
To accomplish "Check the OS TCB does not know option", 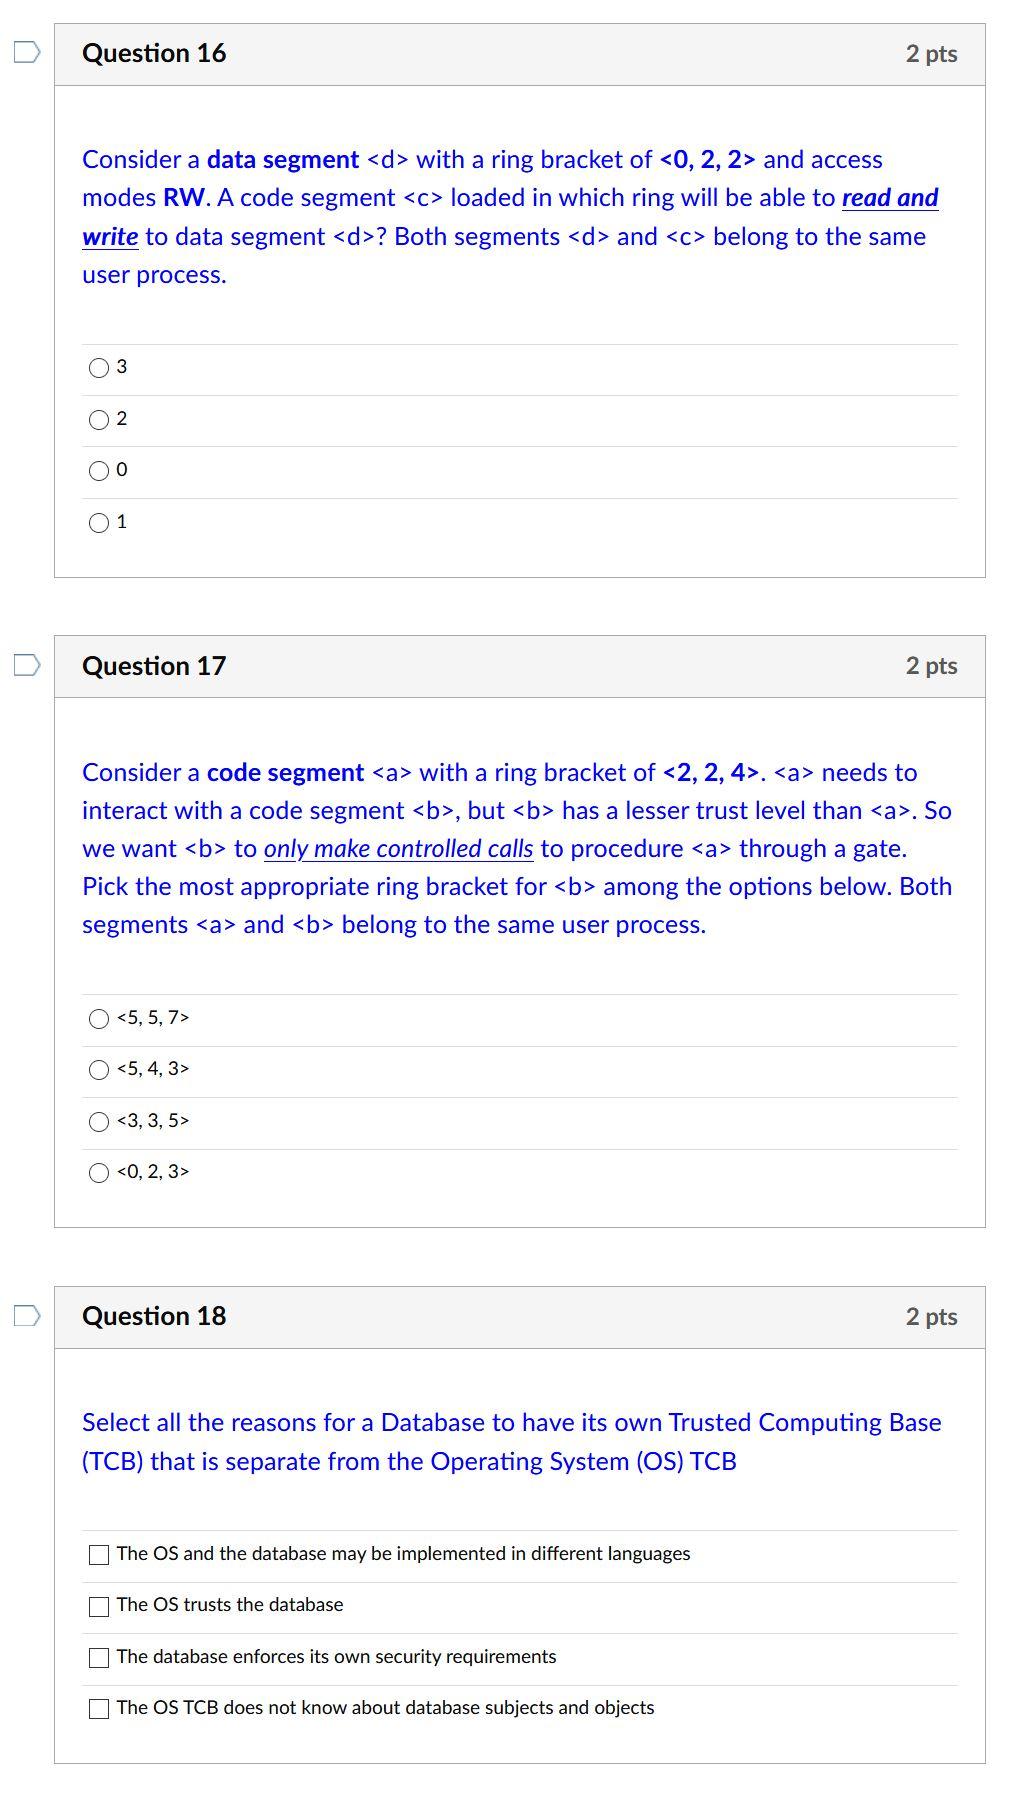I will click(98, 1708).
